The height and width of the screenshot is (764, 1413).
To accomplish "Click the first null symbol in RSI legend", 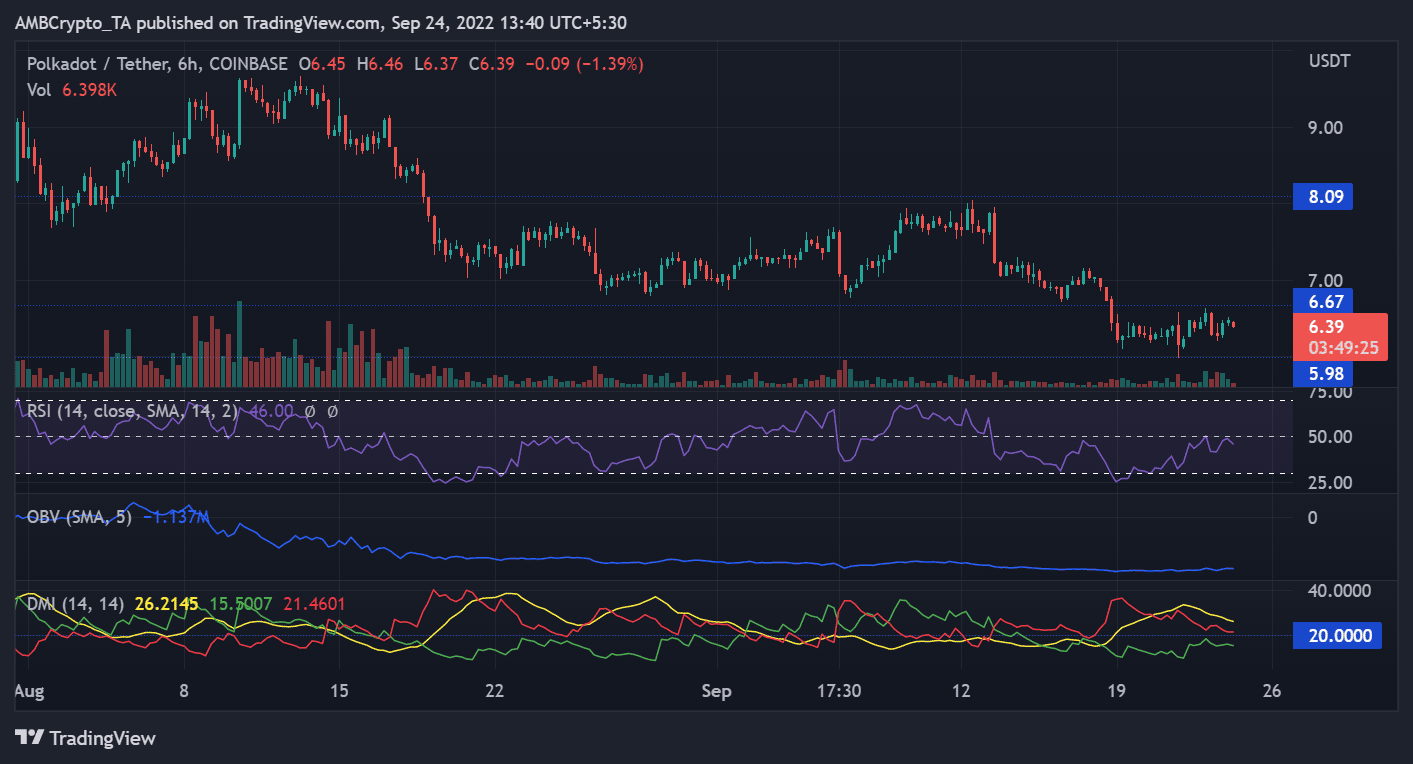I will [x=311, y=411].
